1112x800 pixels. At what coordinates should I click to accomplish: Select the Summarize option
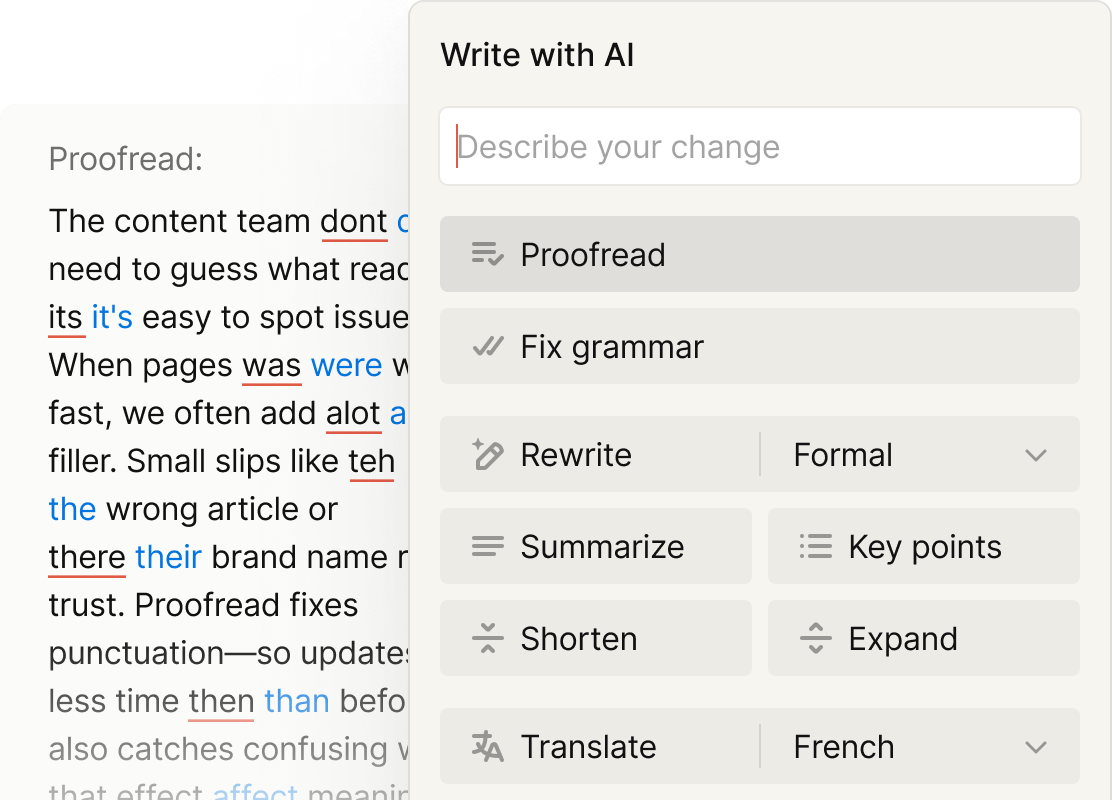(596, 546)
